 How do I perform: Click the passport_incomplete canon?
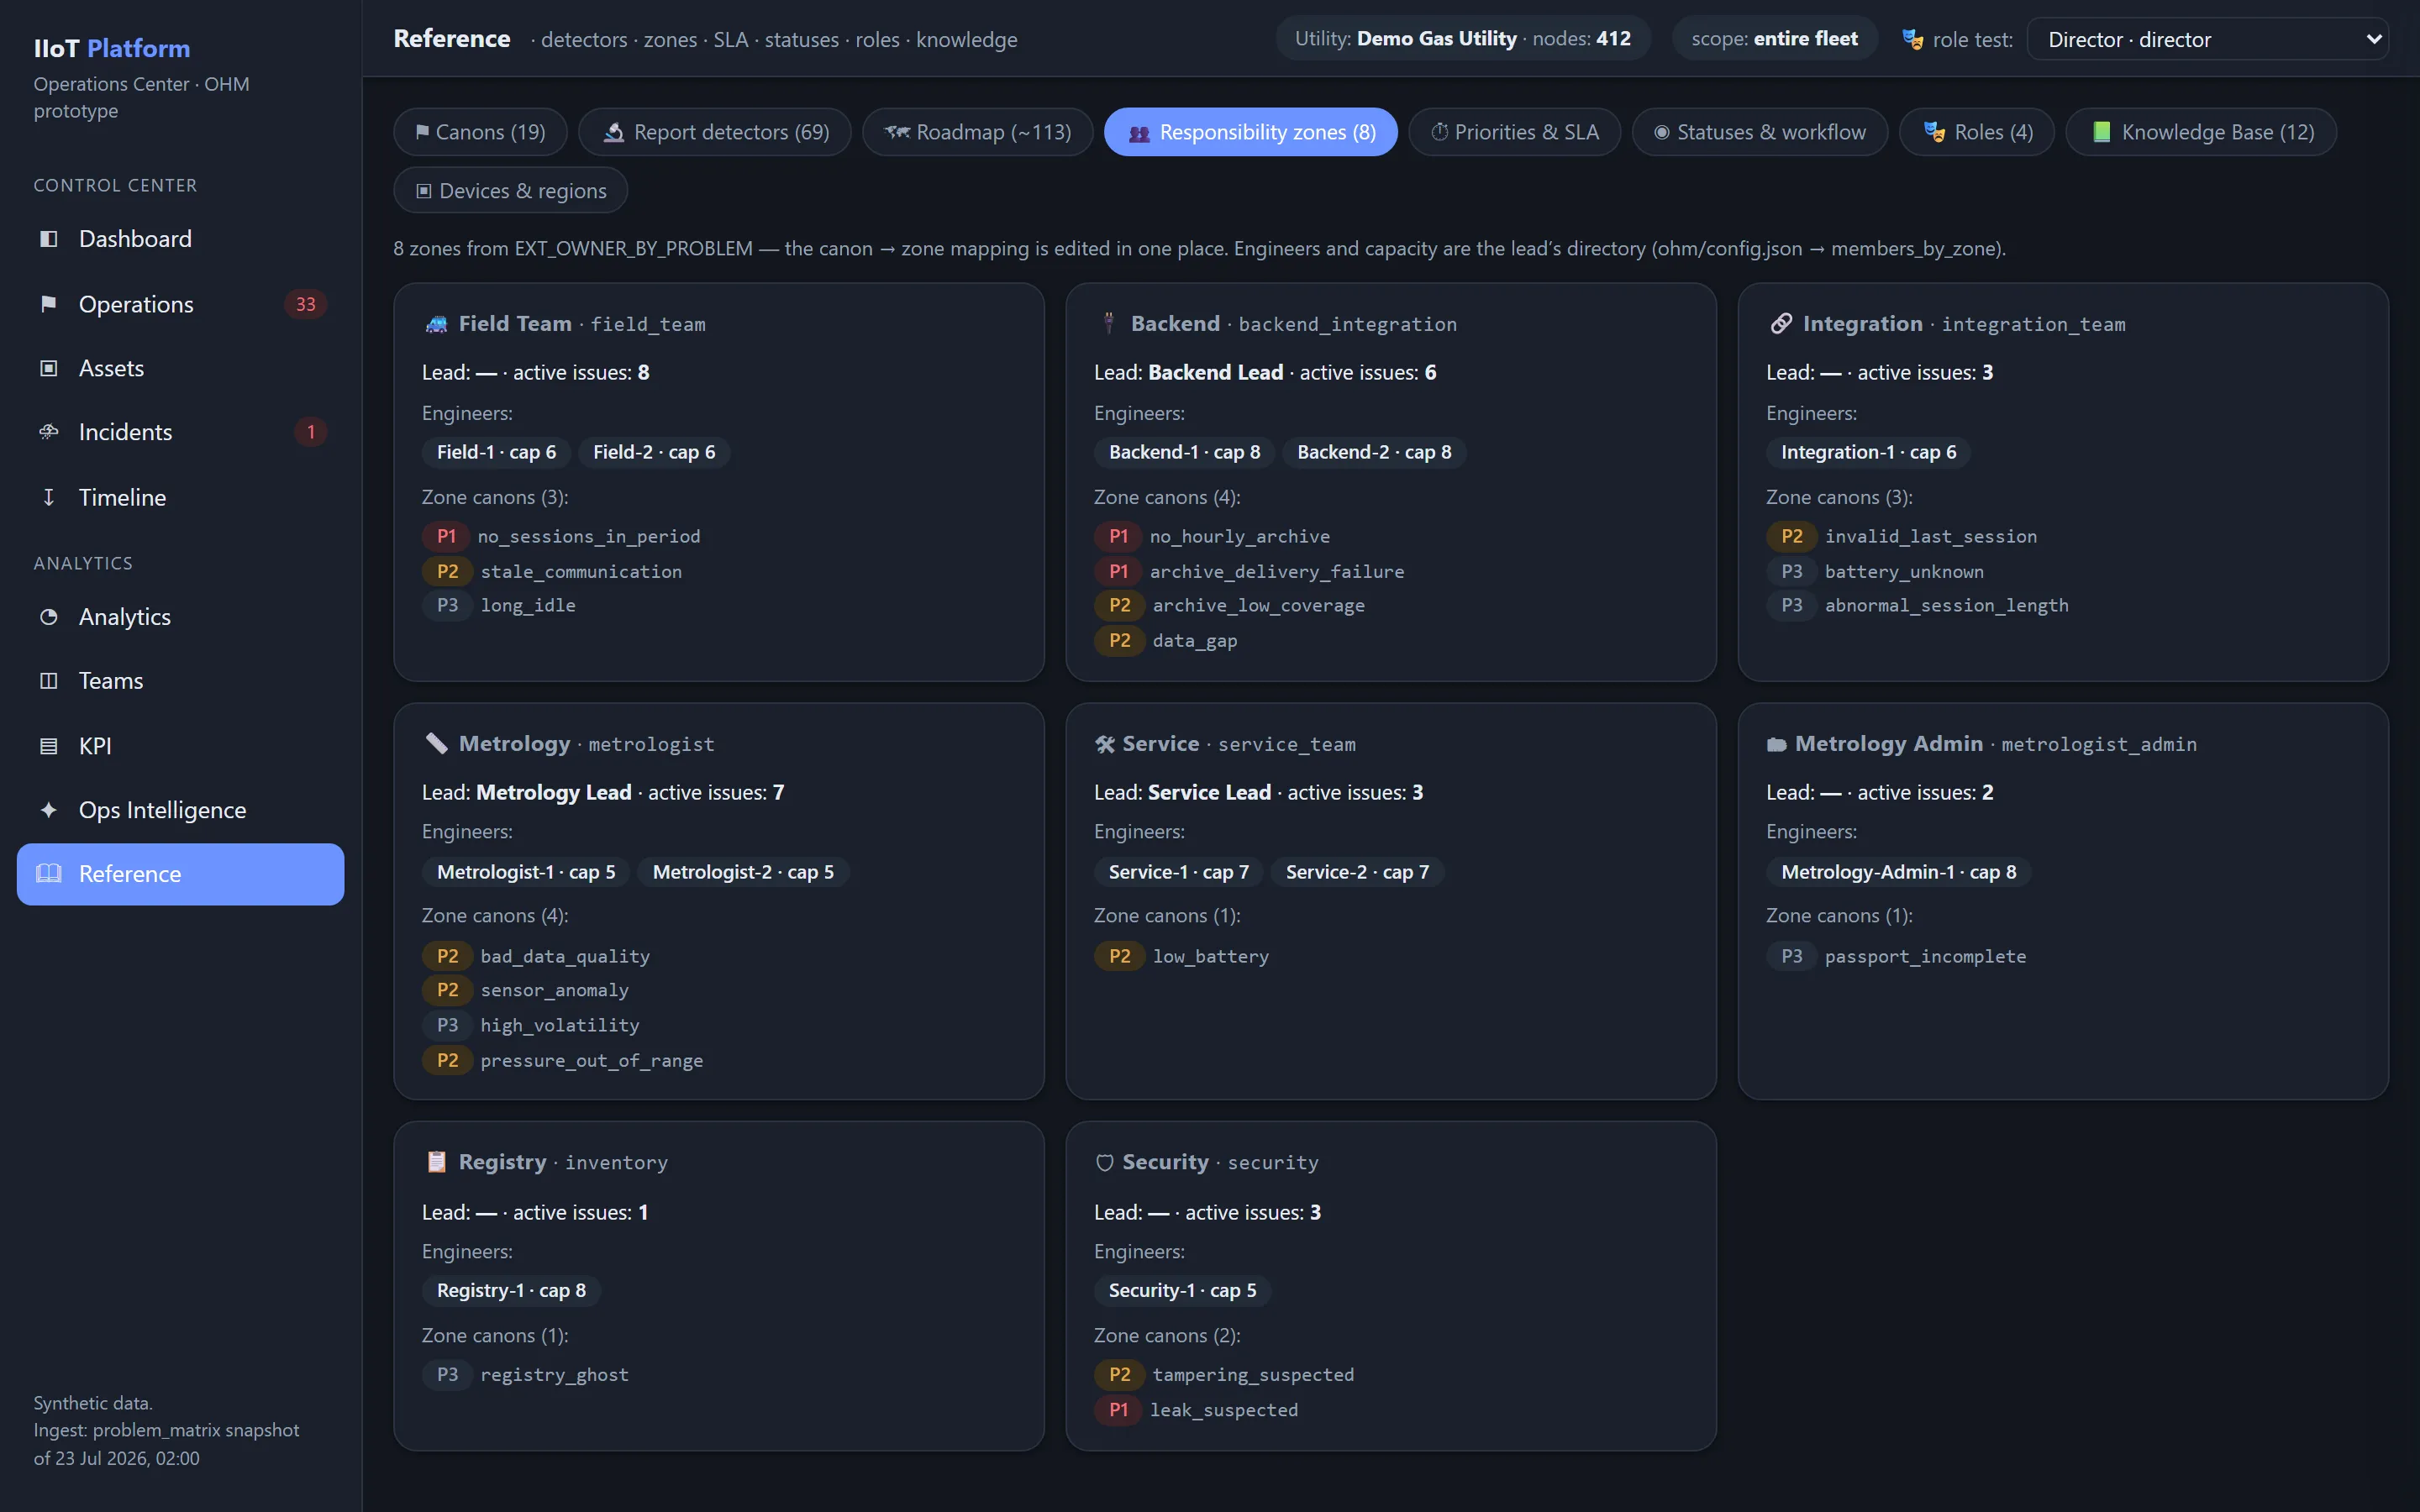tap(1925, 957)
